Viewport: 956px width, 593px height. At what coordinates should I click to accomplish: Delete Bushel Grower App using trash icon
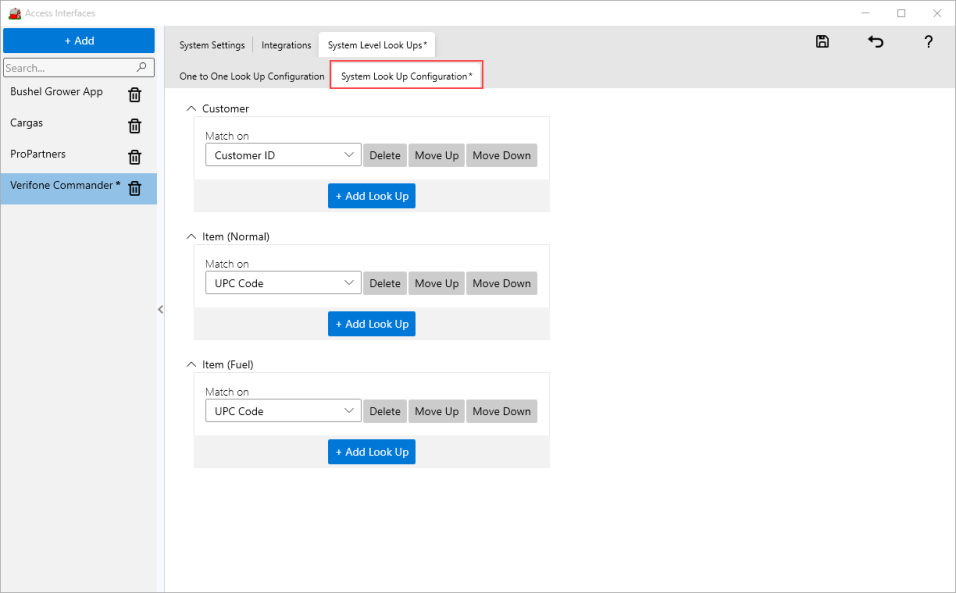(x=135, y=95)
